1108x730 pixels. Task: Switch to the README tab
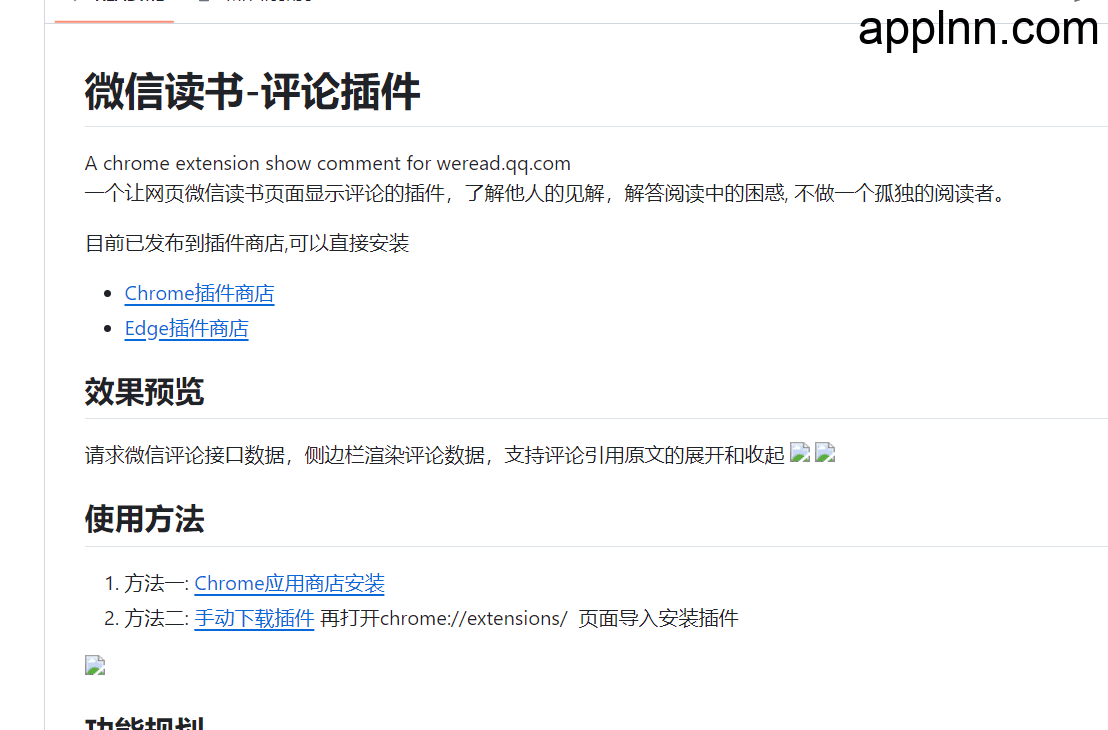click(113, 3)
